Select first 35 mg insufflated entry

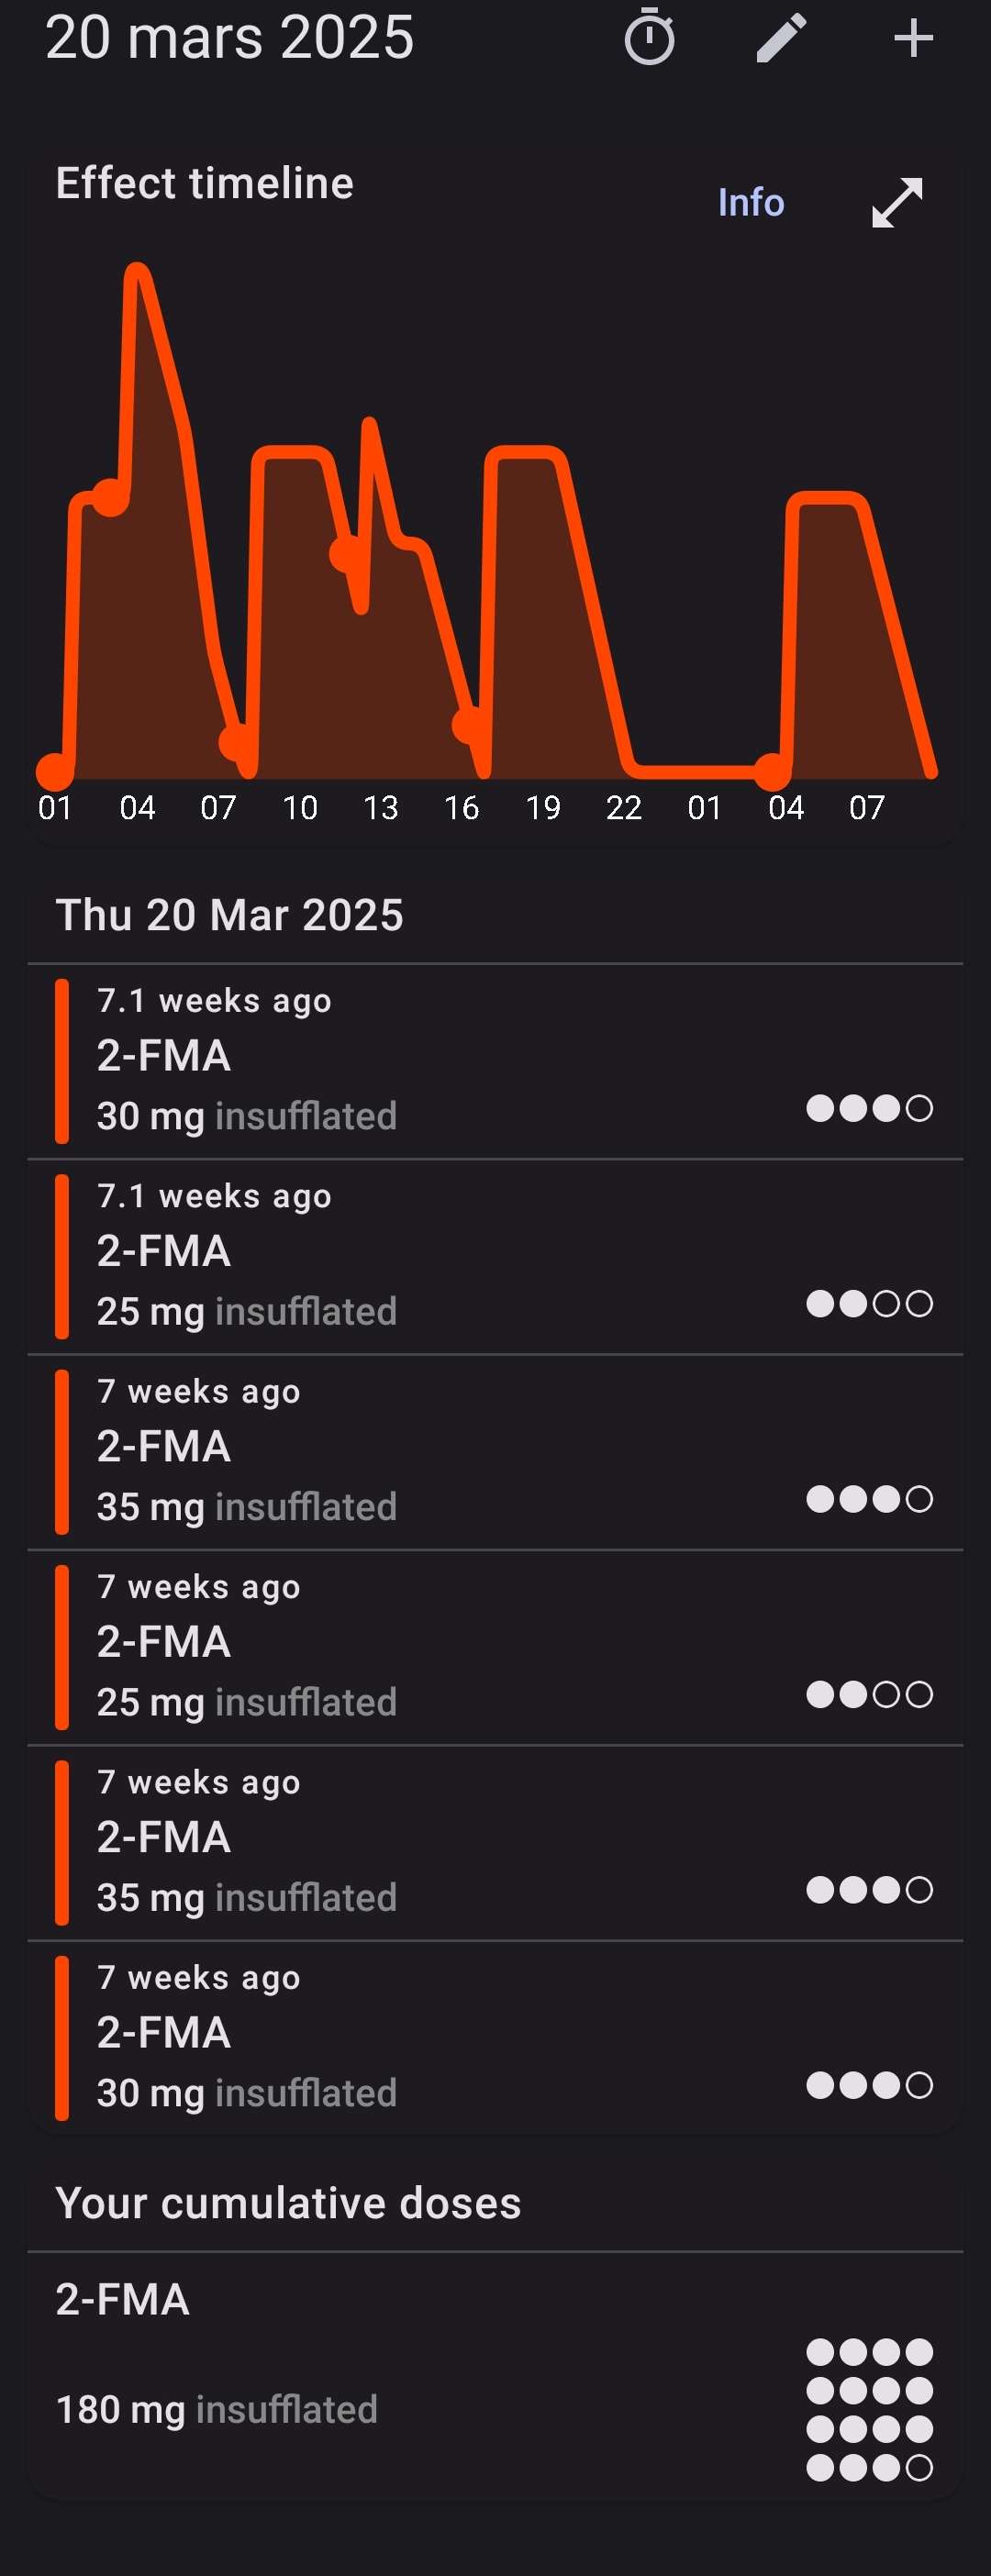tap(495, 1452)
